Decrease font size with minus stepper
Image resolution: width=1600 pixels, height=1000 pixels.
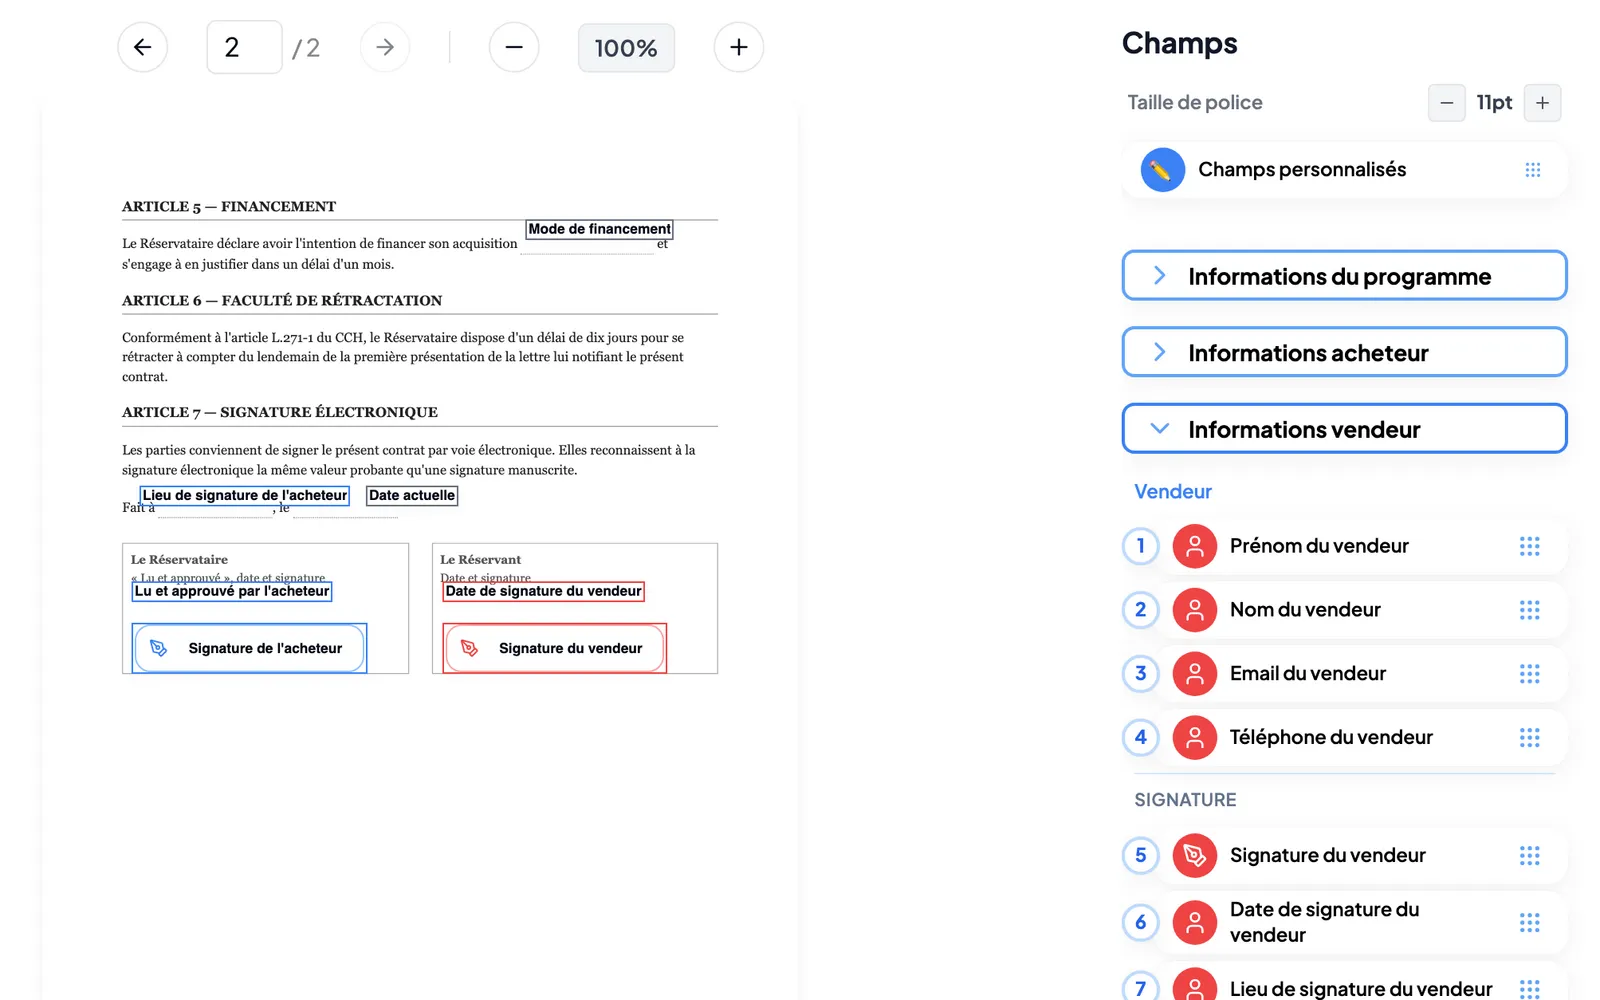pyautogui.click(x=1446, y=103)
